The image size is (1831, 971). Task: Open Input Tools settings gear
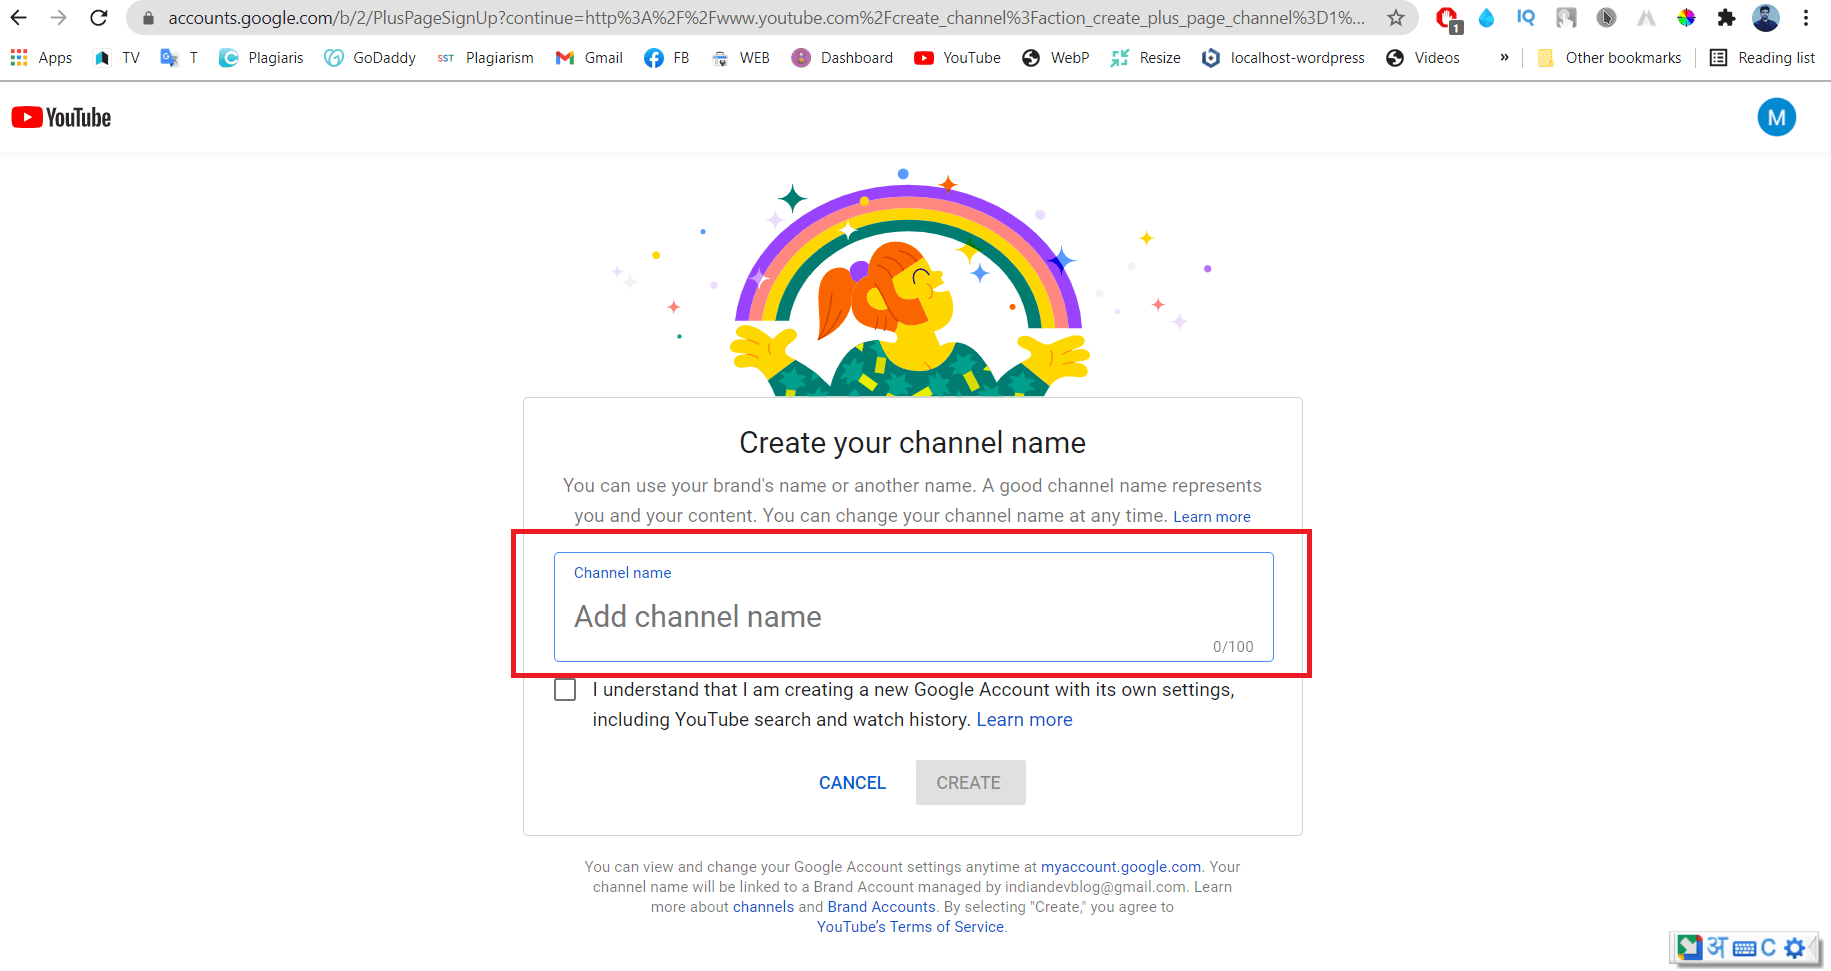(1796, 947)
